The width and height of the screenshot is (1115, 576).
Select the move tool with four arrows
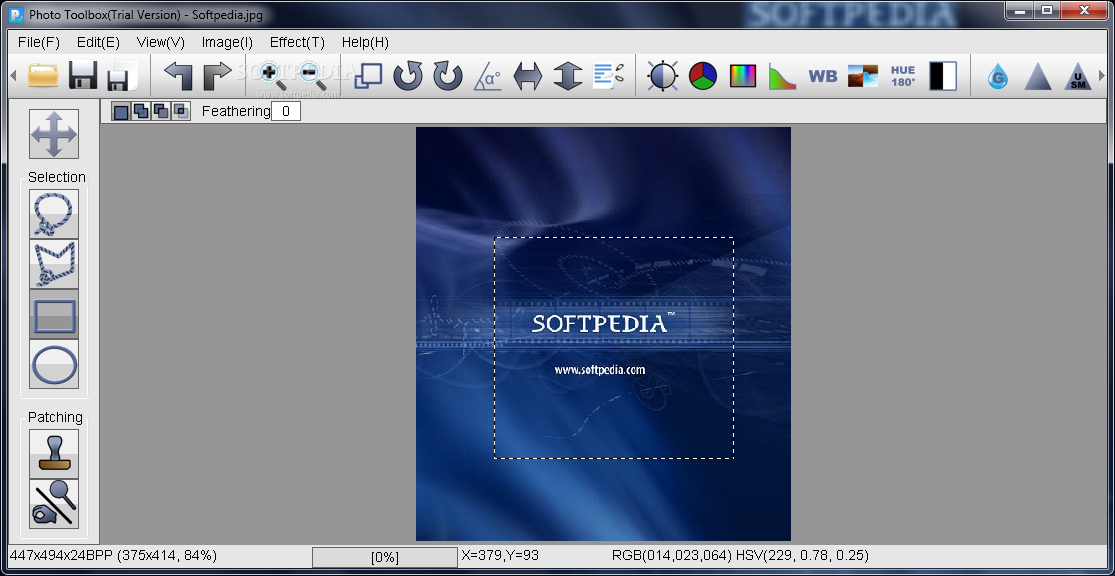54,134
